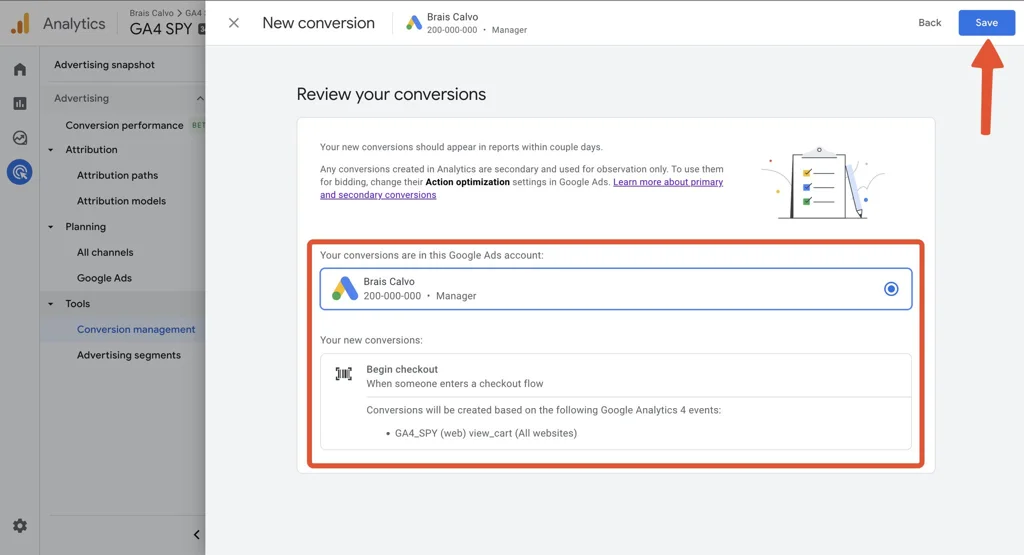The image size is (1024, 555).
Task: Click the New conversion panel title
Action: coord(319,23)
